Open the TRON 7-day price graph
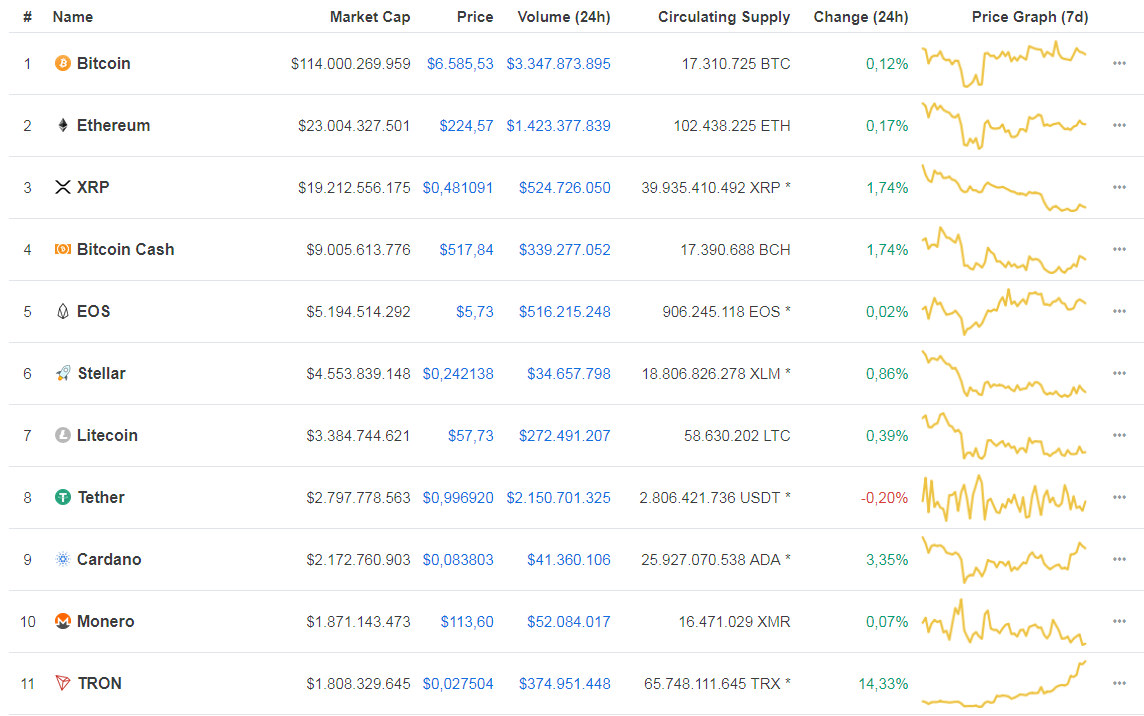 [x=1004, y=684]
